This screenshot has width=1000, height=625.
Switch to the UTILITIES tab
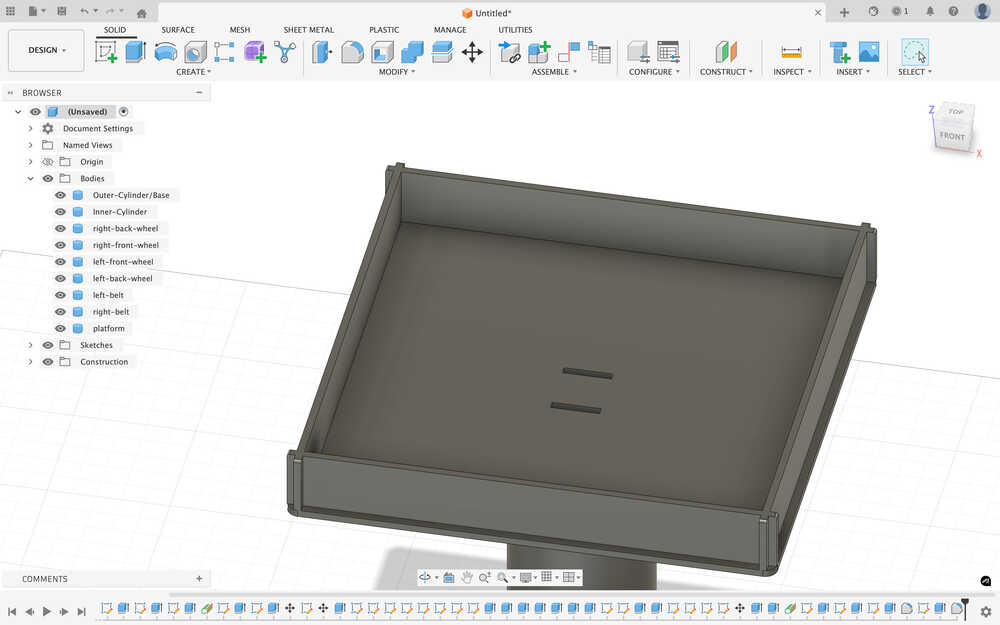tap(515, 30)
